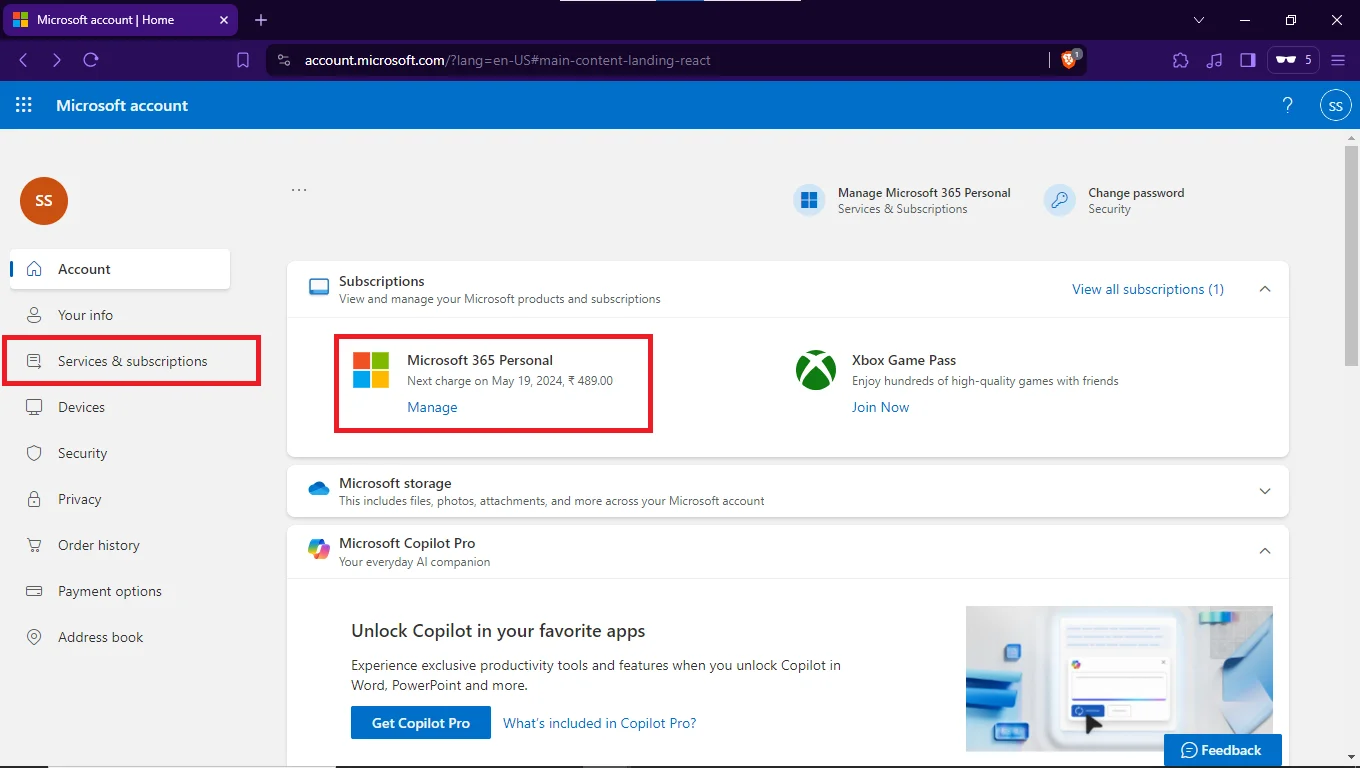Click Manage under Microsoft 365 Personal

pos(432,407)
